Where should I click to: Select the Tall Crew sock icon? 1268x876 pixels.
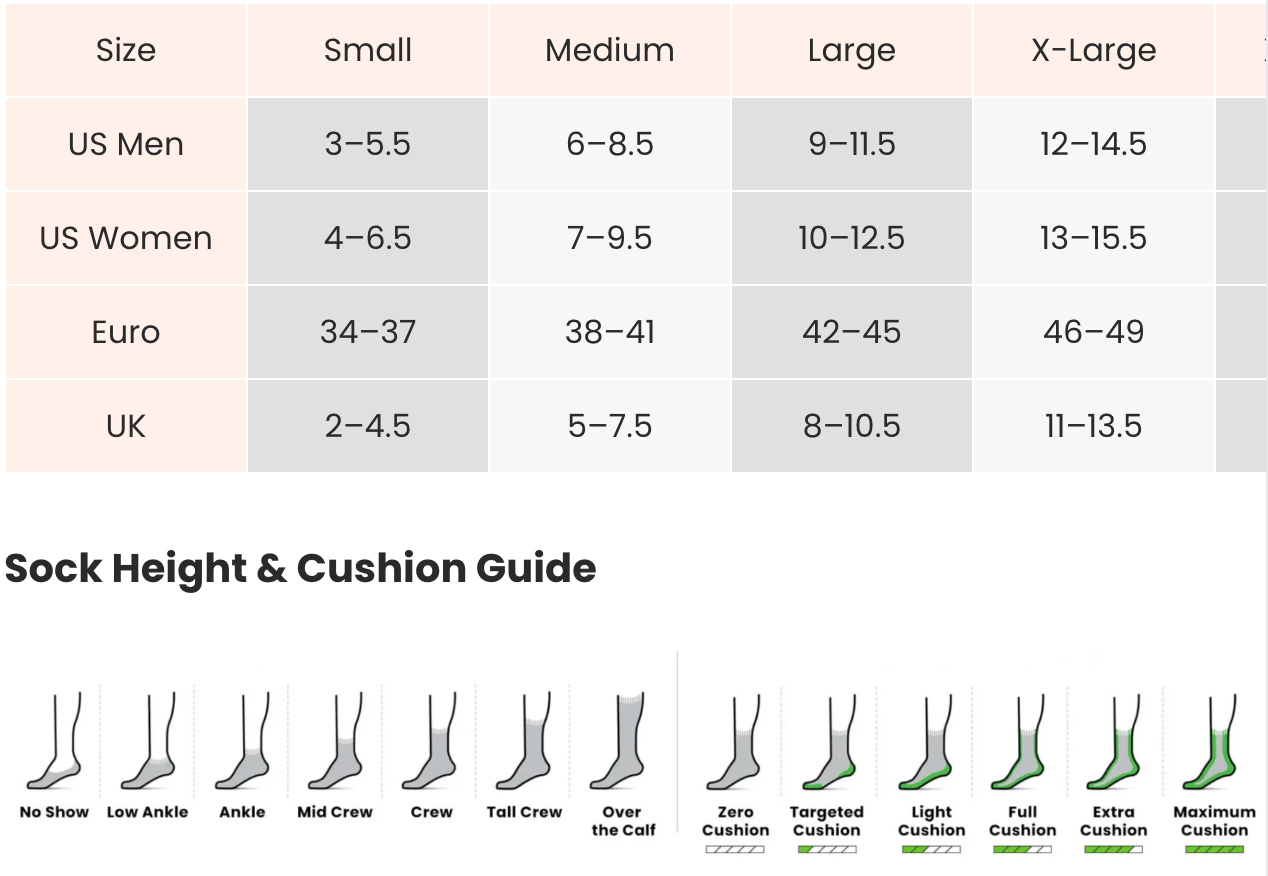coord(524,741)
